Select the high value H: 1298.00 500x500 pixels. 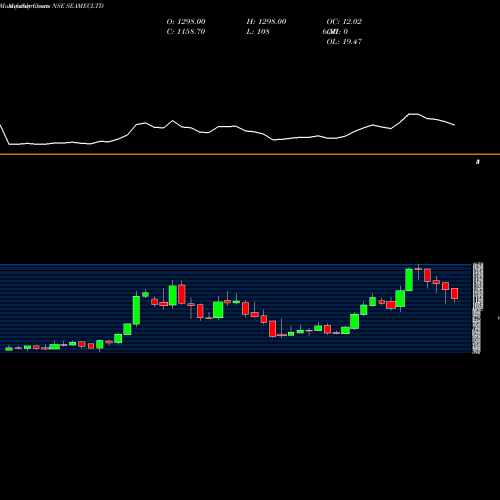point(266,21)
